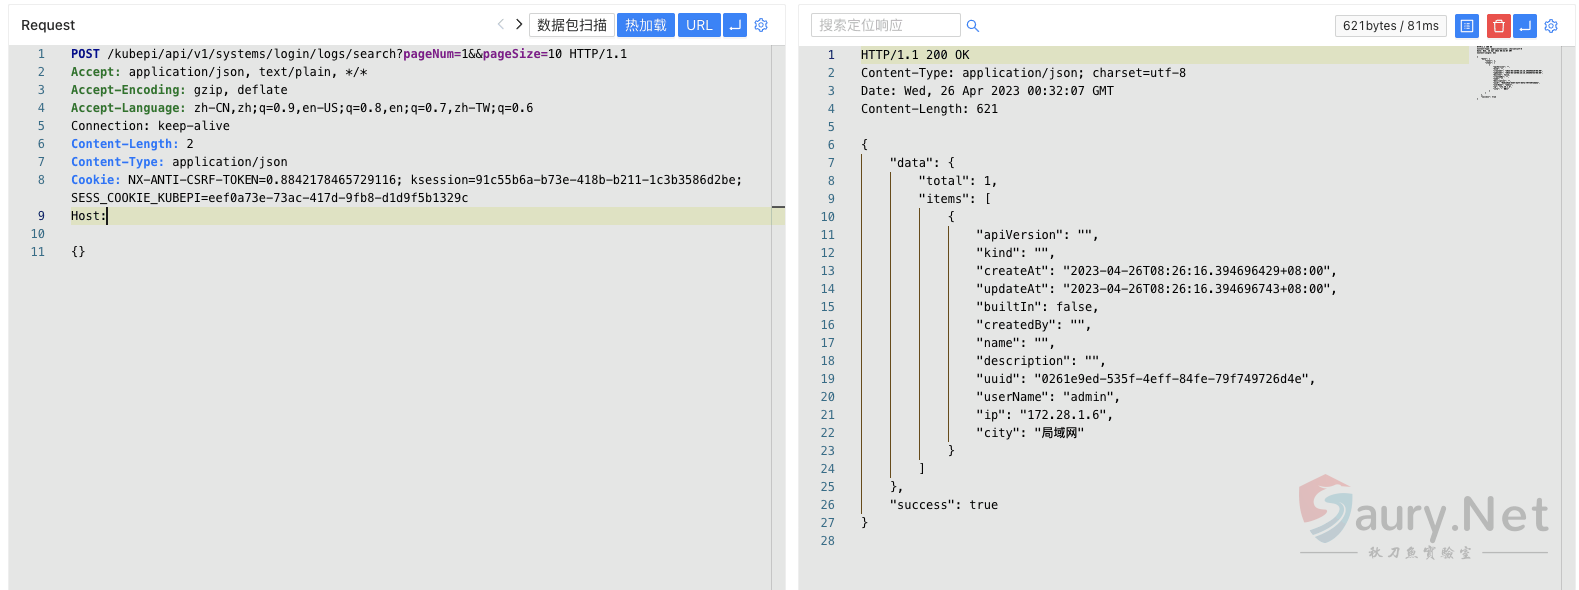Click the response search magnifier icon
The width and height of the screenshot is (1579, 590).
pos(973,26)
